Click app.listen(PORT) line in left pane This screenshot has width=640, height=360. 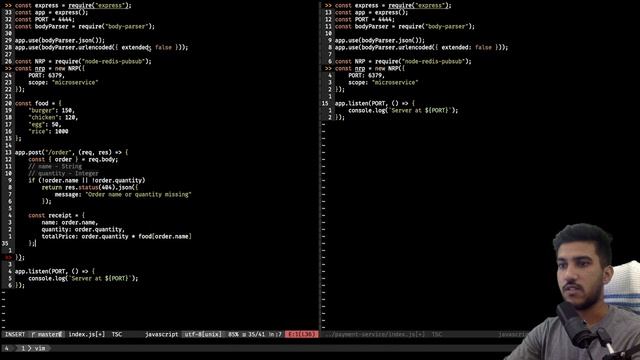click(55, 271)
